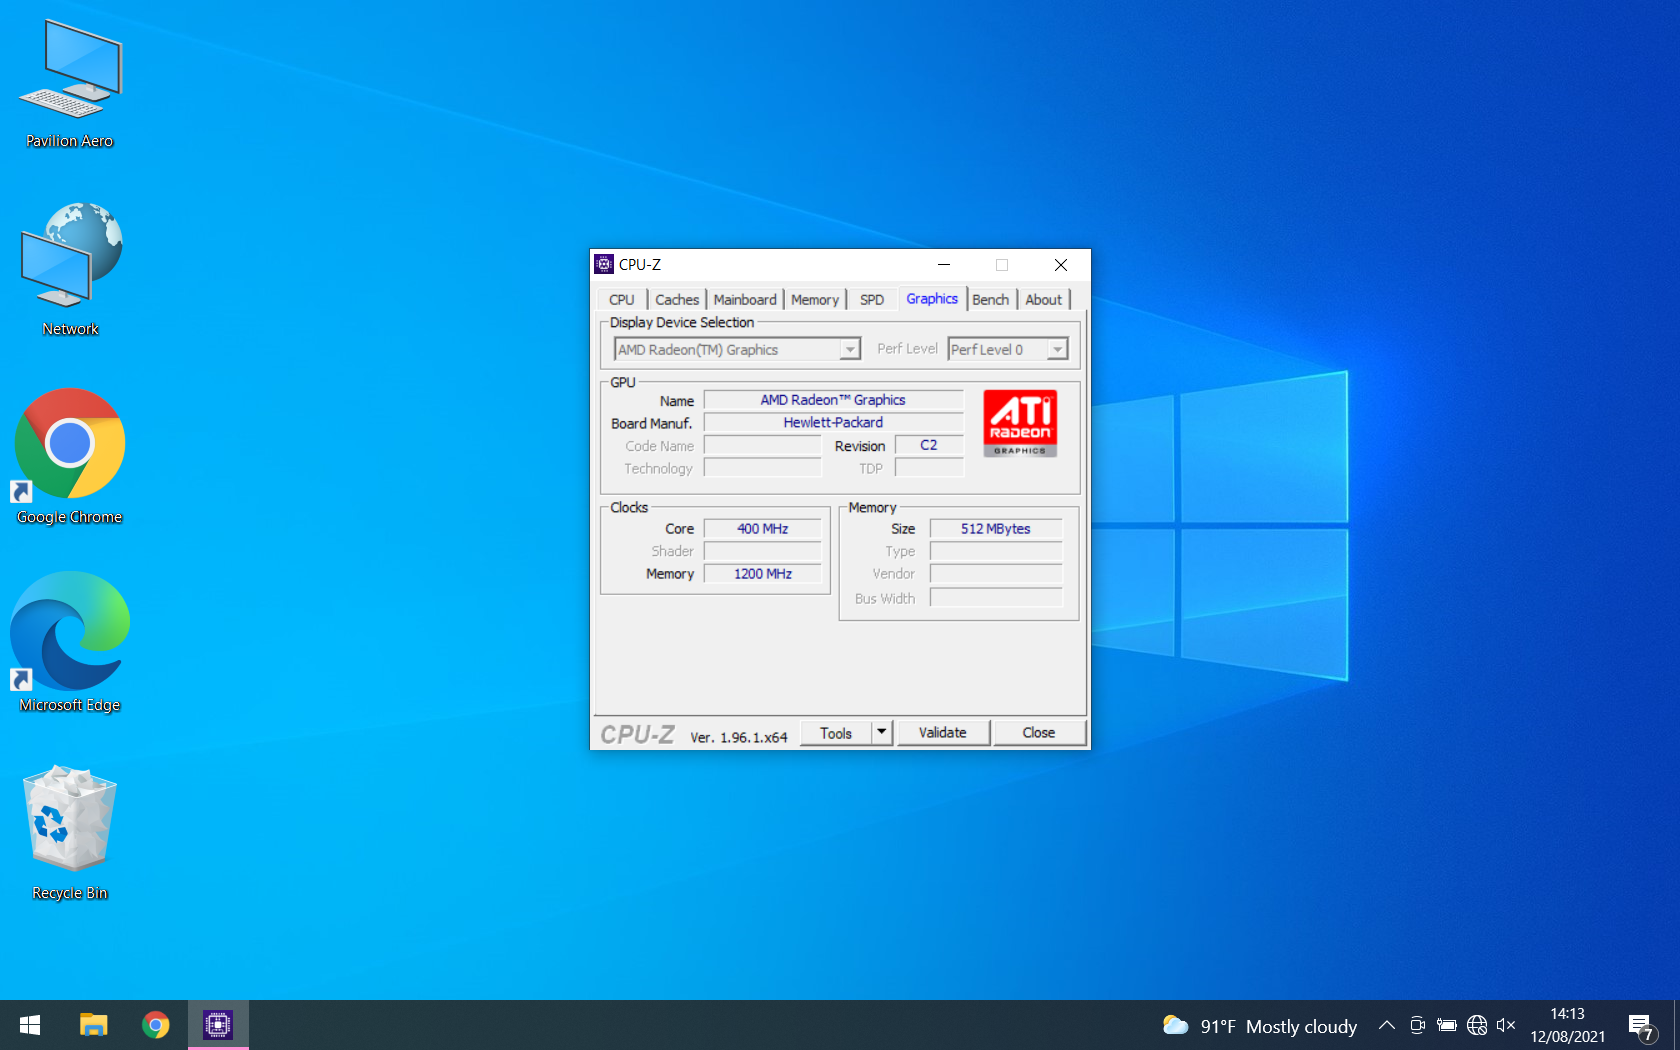Click the empty Memory Vendor field

pos(996,574)
